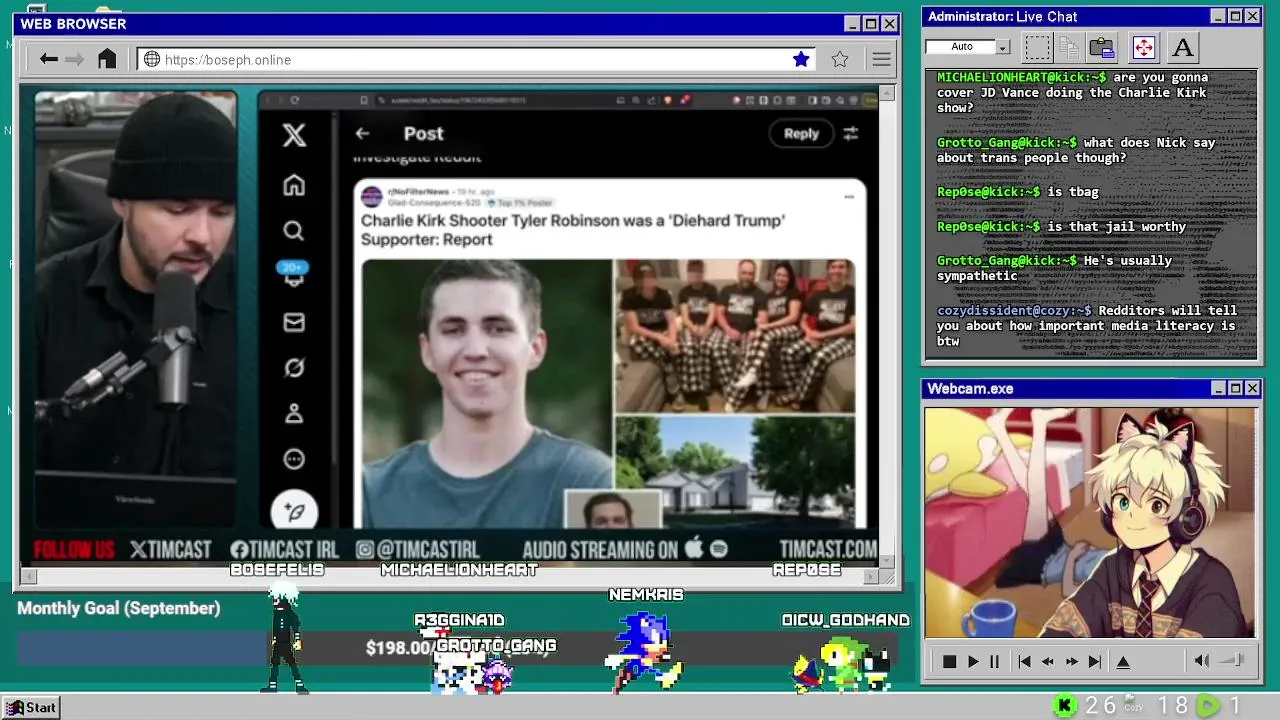Click the cozydissident@cozy chat message
Viewport: 1280px width, 720px height.
pyautogui.click(x=1087, y=326)
